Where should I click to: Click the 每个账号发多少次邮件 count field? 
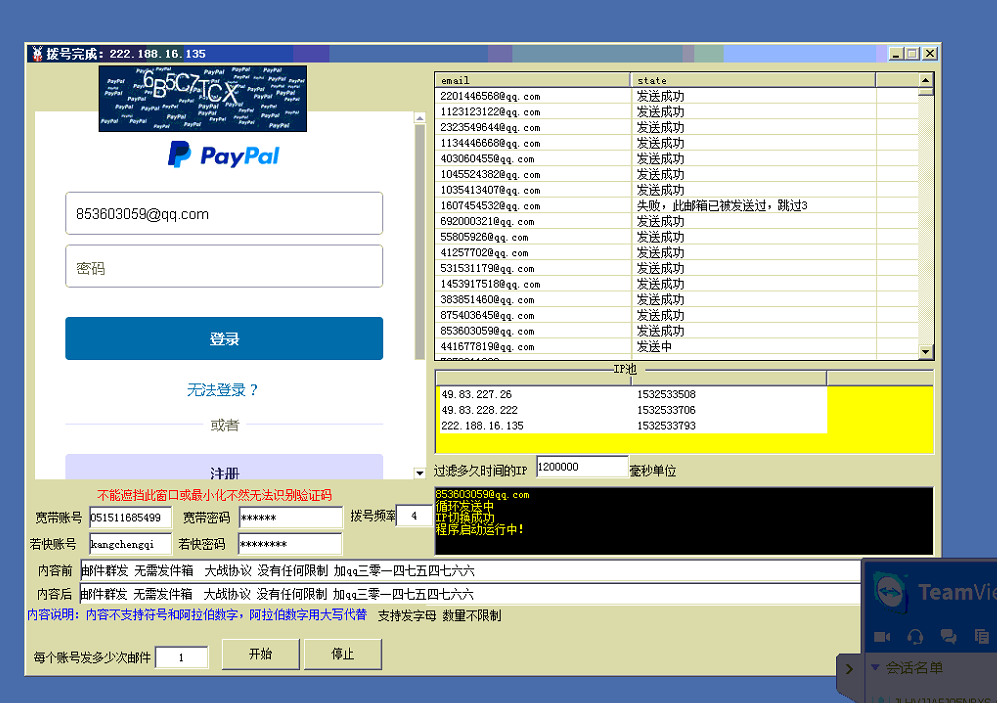point(182,657)
